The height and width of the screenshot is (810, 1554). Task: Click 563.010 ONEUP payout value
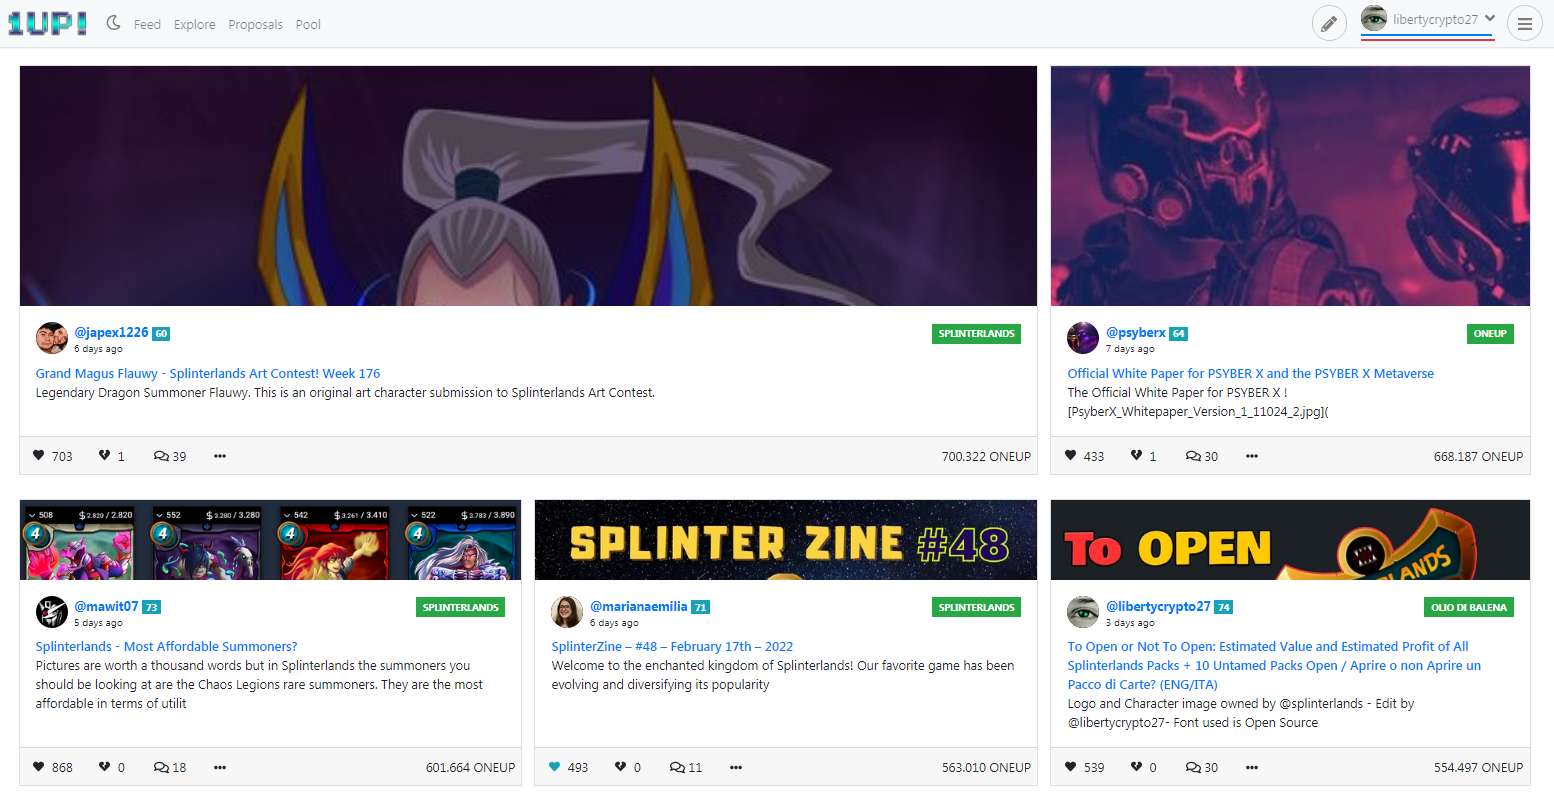(x=986, y=767)
